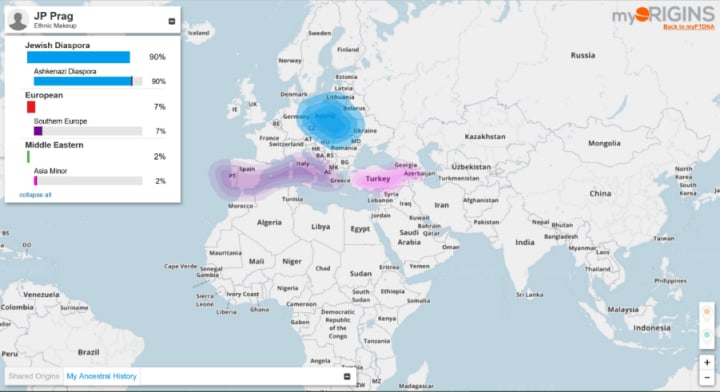720x392 pixels.
Task: Click the China map label
Action: click(600, 193)
